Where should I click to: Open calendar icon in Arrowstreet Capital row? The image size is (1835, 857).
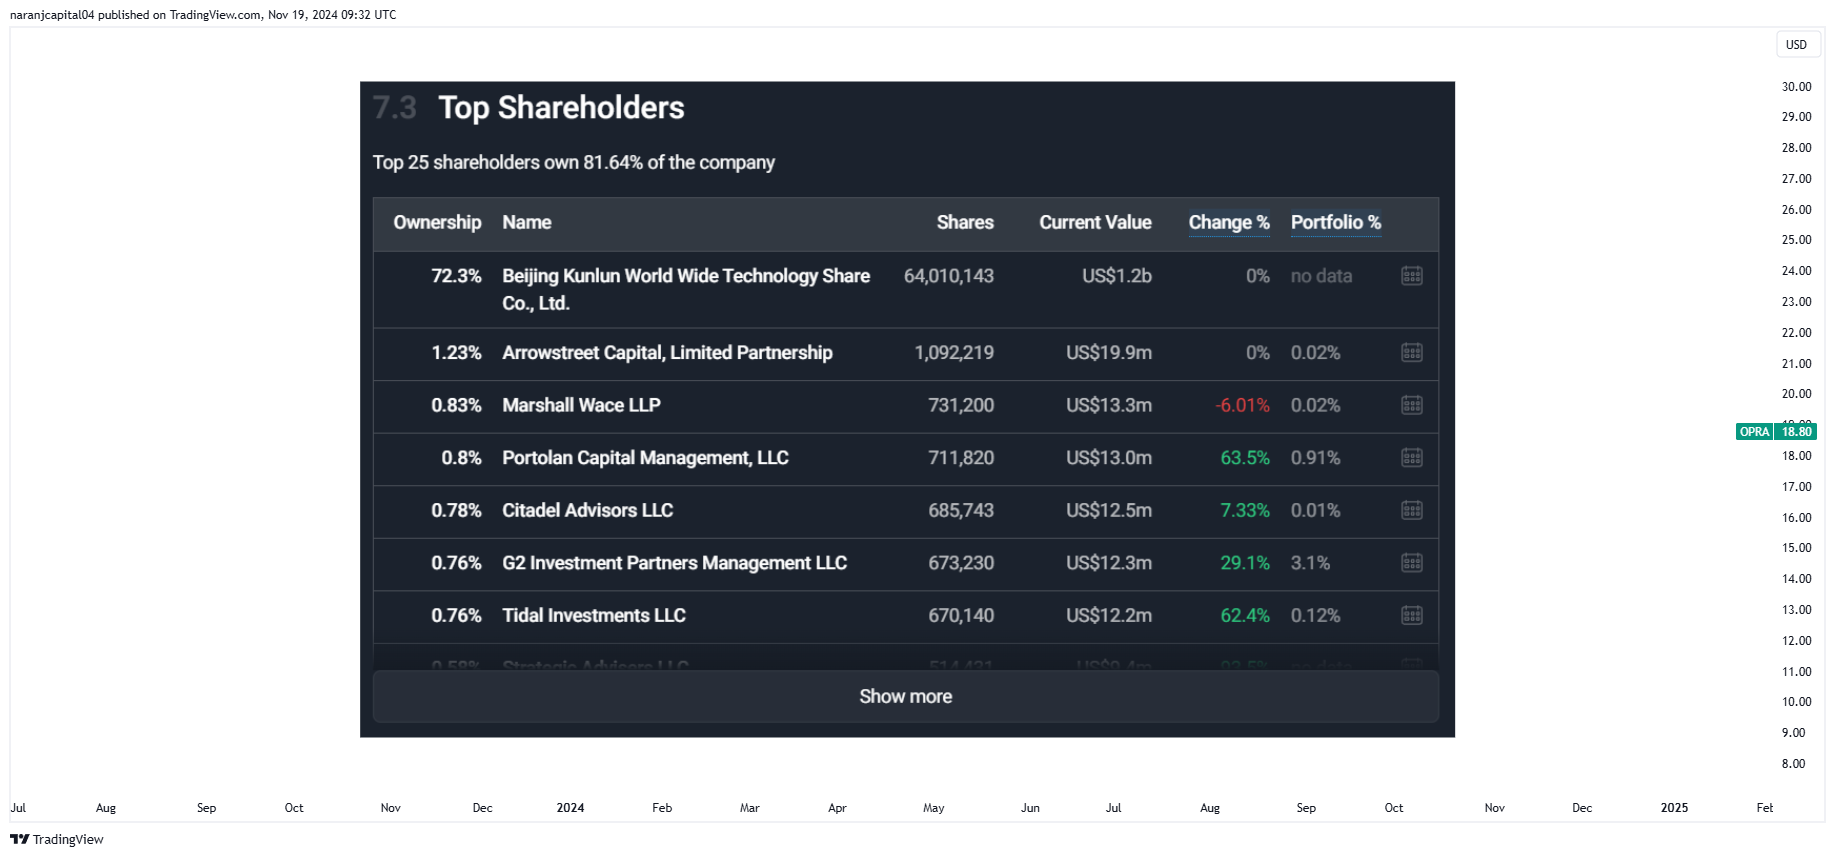(x=1411, y=352)
